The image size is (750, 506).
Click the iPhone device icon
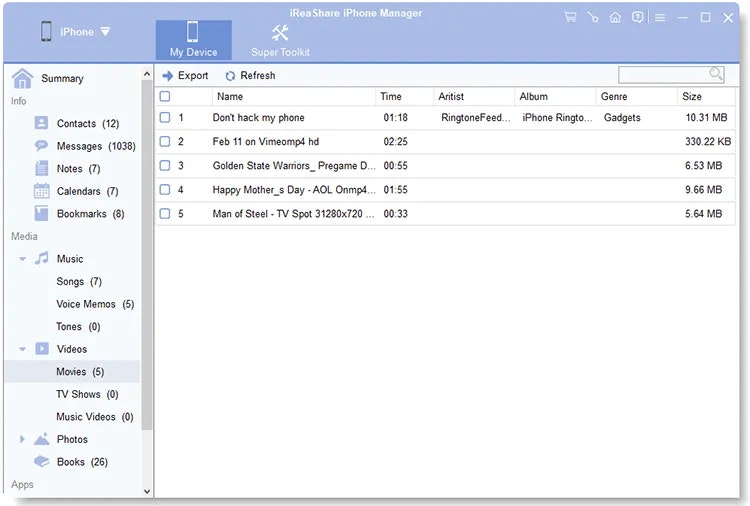(x=46, y=32)
